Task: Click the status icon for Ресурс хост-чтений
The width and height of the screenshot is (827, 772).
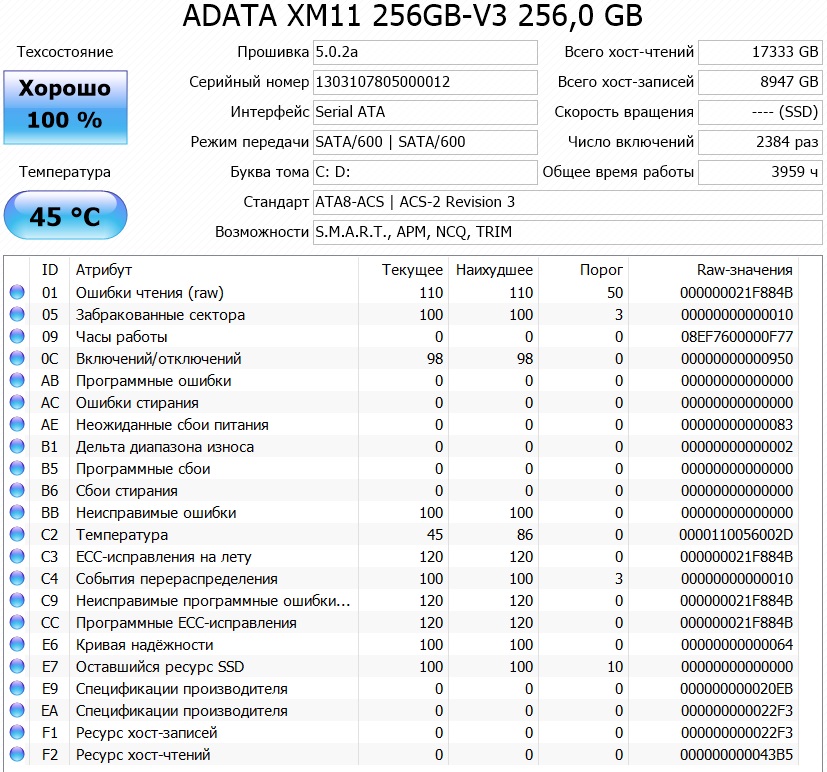Action: click(x=17, y=755)
